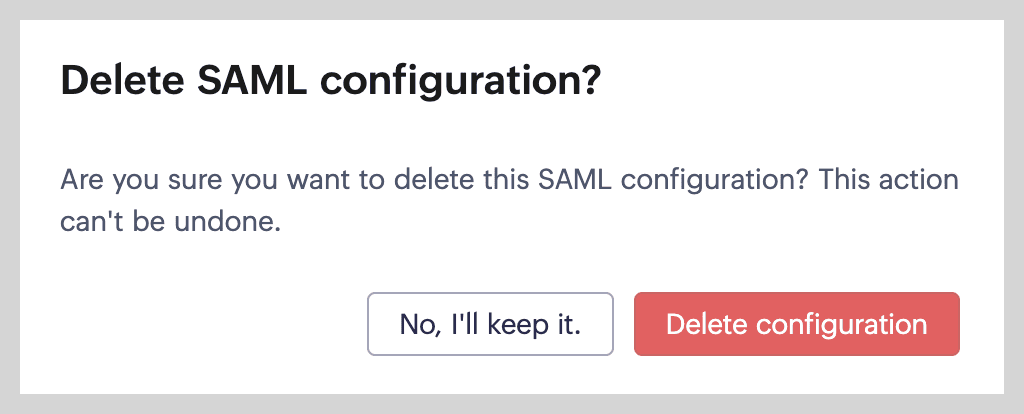Tap the button labeled "Delete configuration"
Viewport: 1024px width, 414px height.
796,324
